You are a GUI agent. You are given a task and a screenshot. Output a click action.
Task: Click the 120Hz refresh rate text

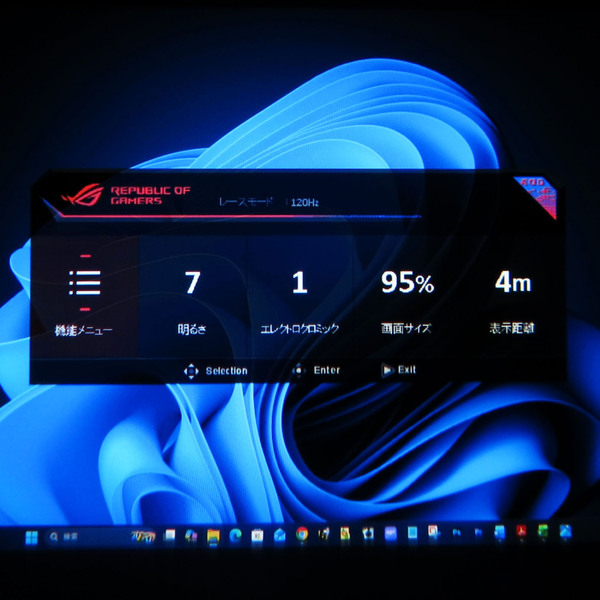coord(305,202)
